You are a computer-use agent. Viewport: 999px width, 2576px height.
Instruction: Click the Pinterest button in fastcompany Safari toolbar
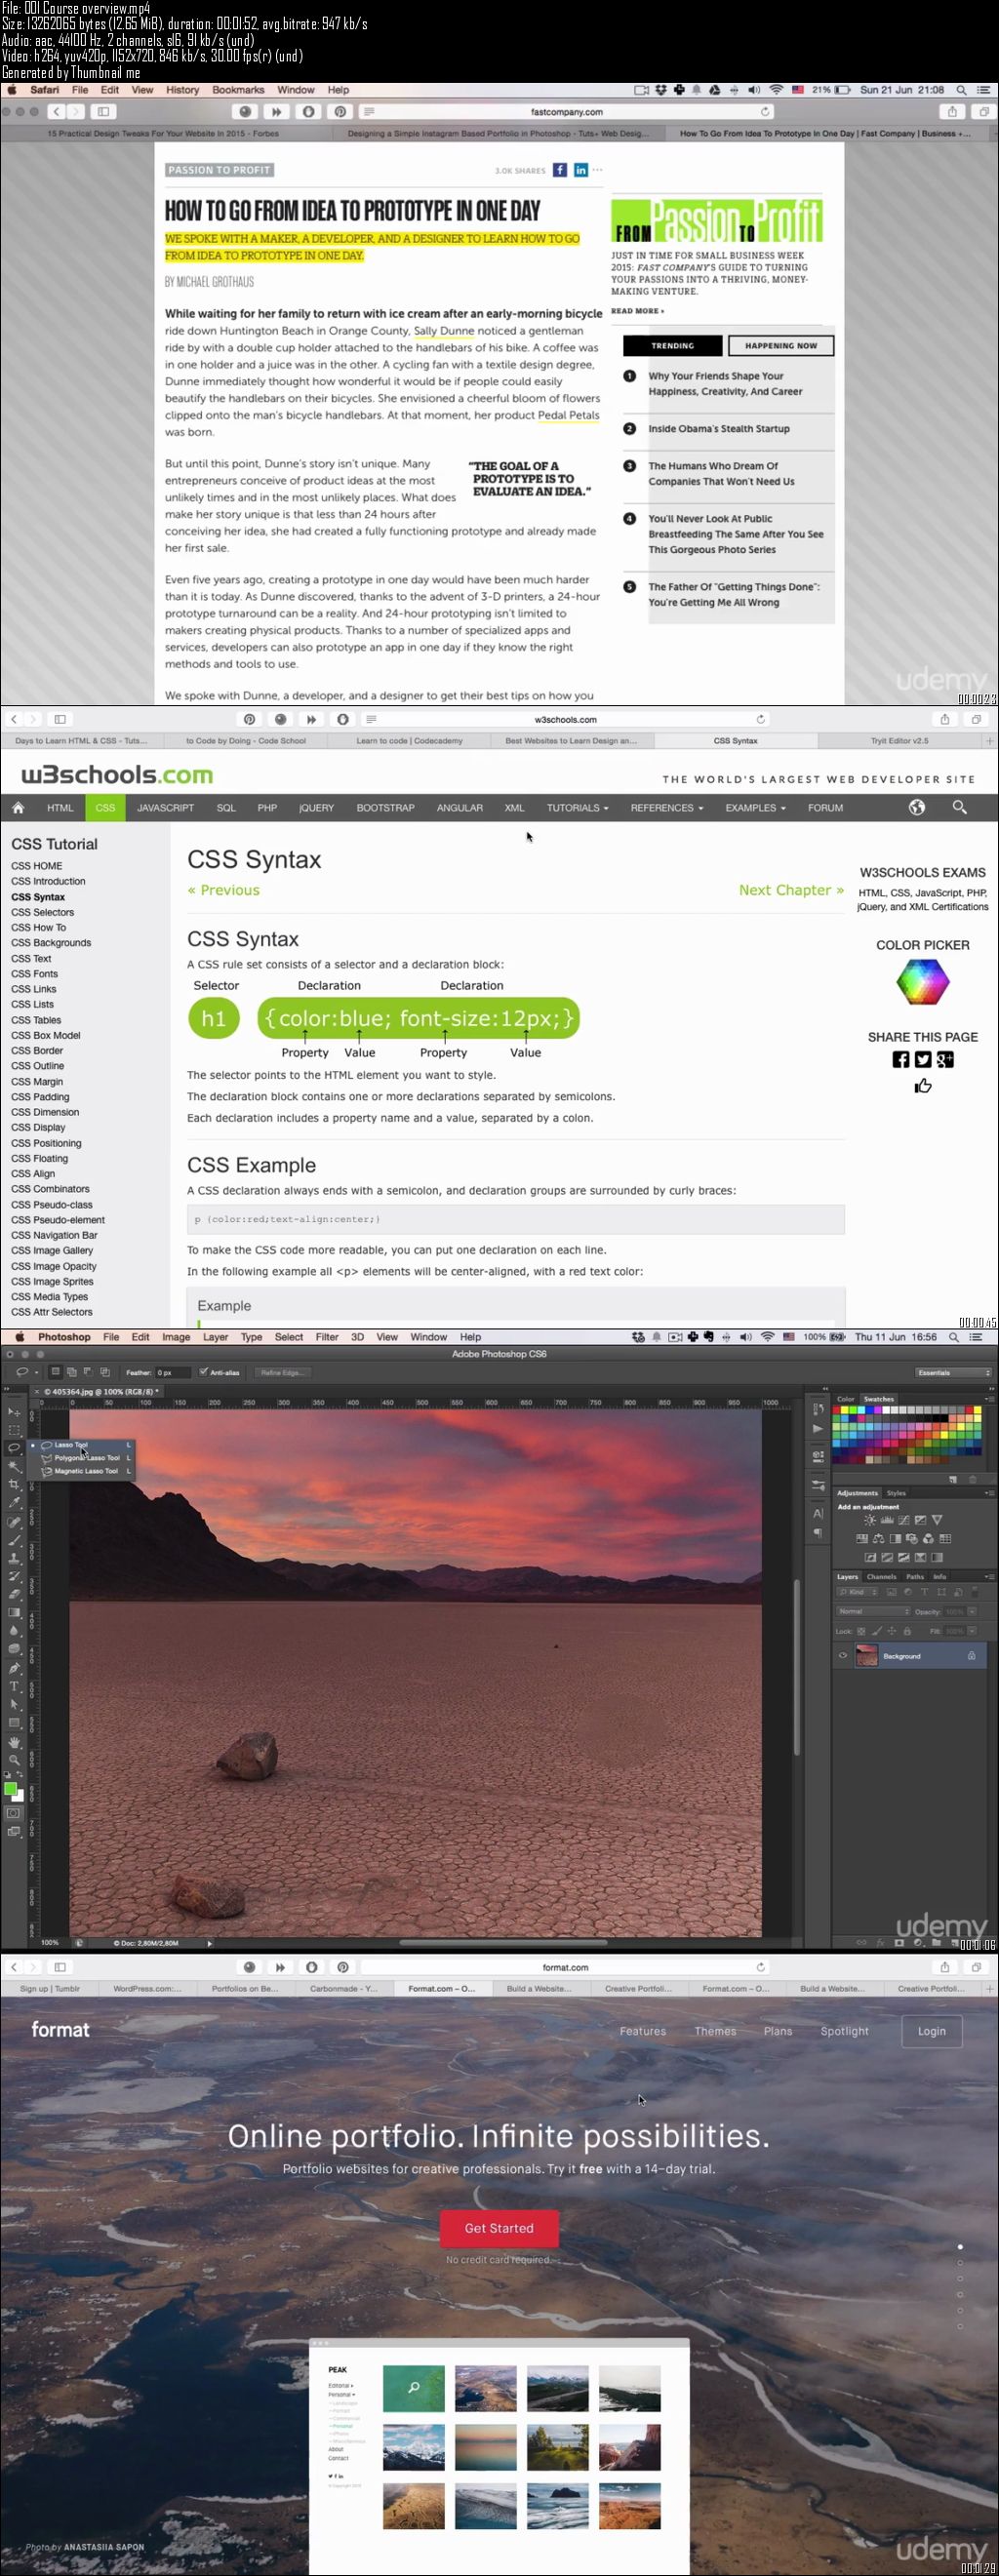[340, 112]
